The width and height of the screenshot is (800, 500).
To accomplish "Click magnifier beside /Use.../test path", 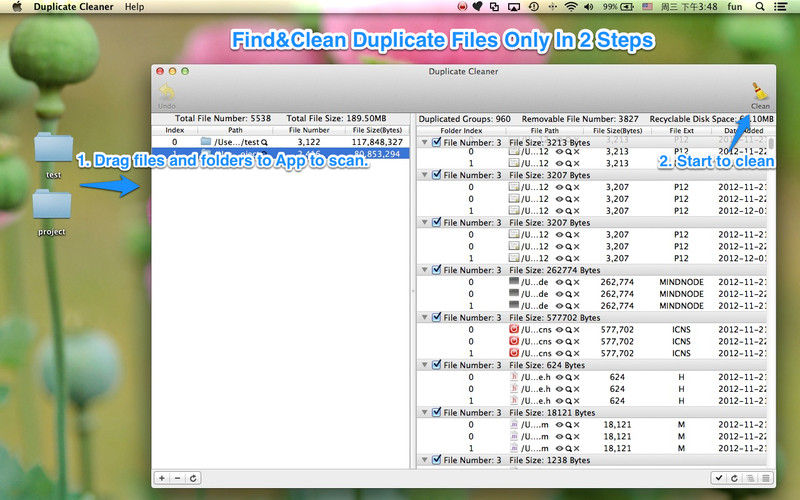I will coord(264,142).
